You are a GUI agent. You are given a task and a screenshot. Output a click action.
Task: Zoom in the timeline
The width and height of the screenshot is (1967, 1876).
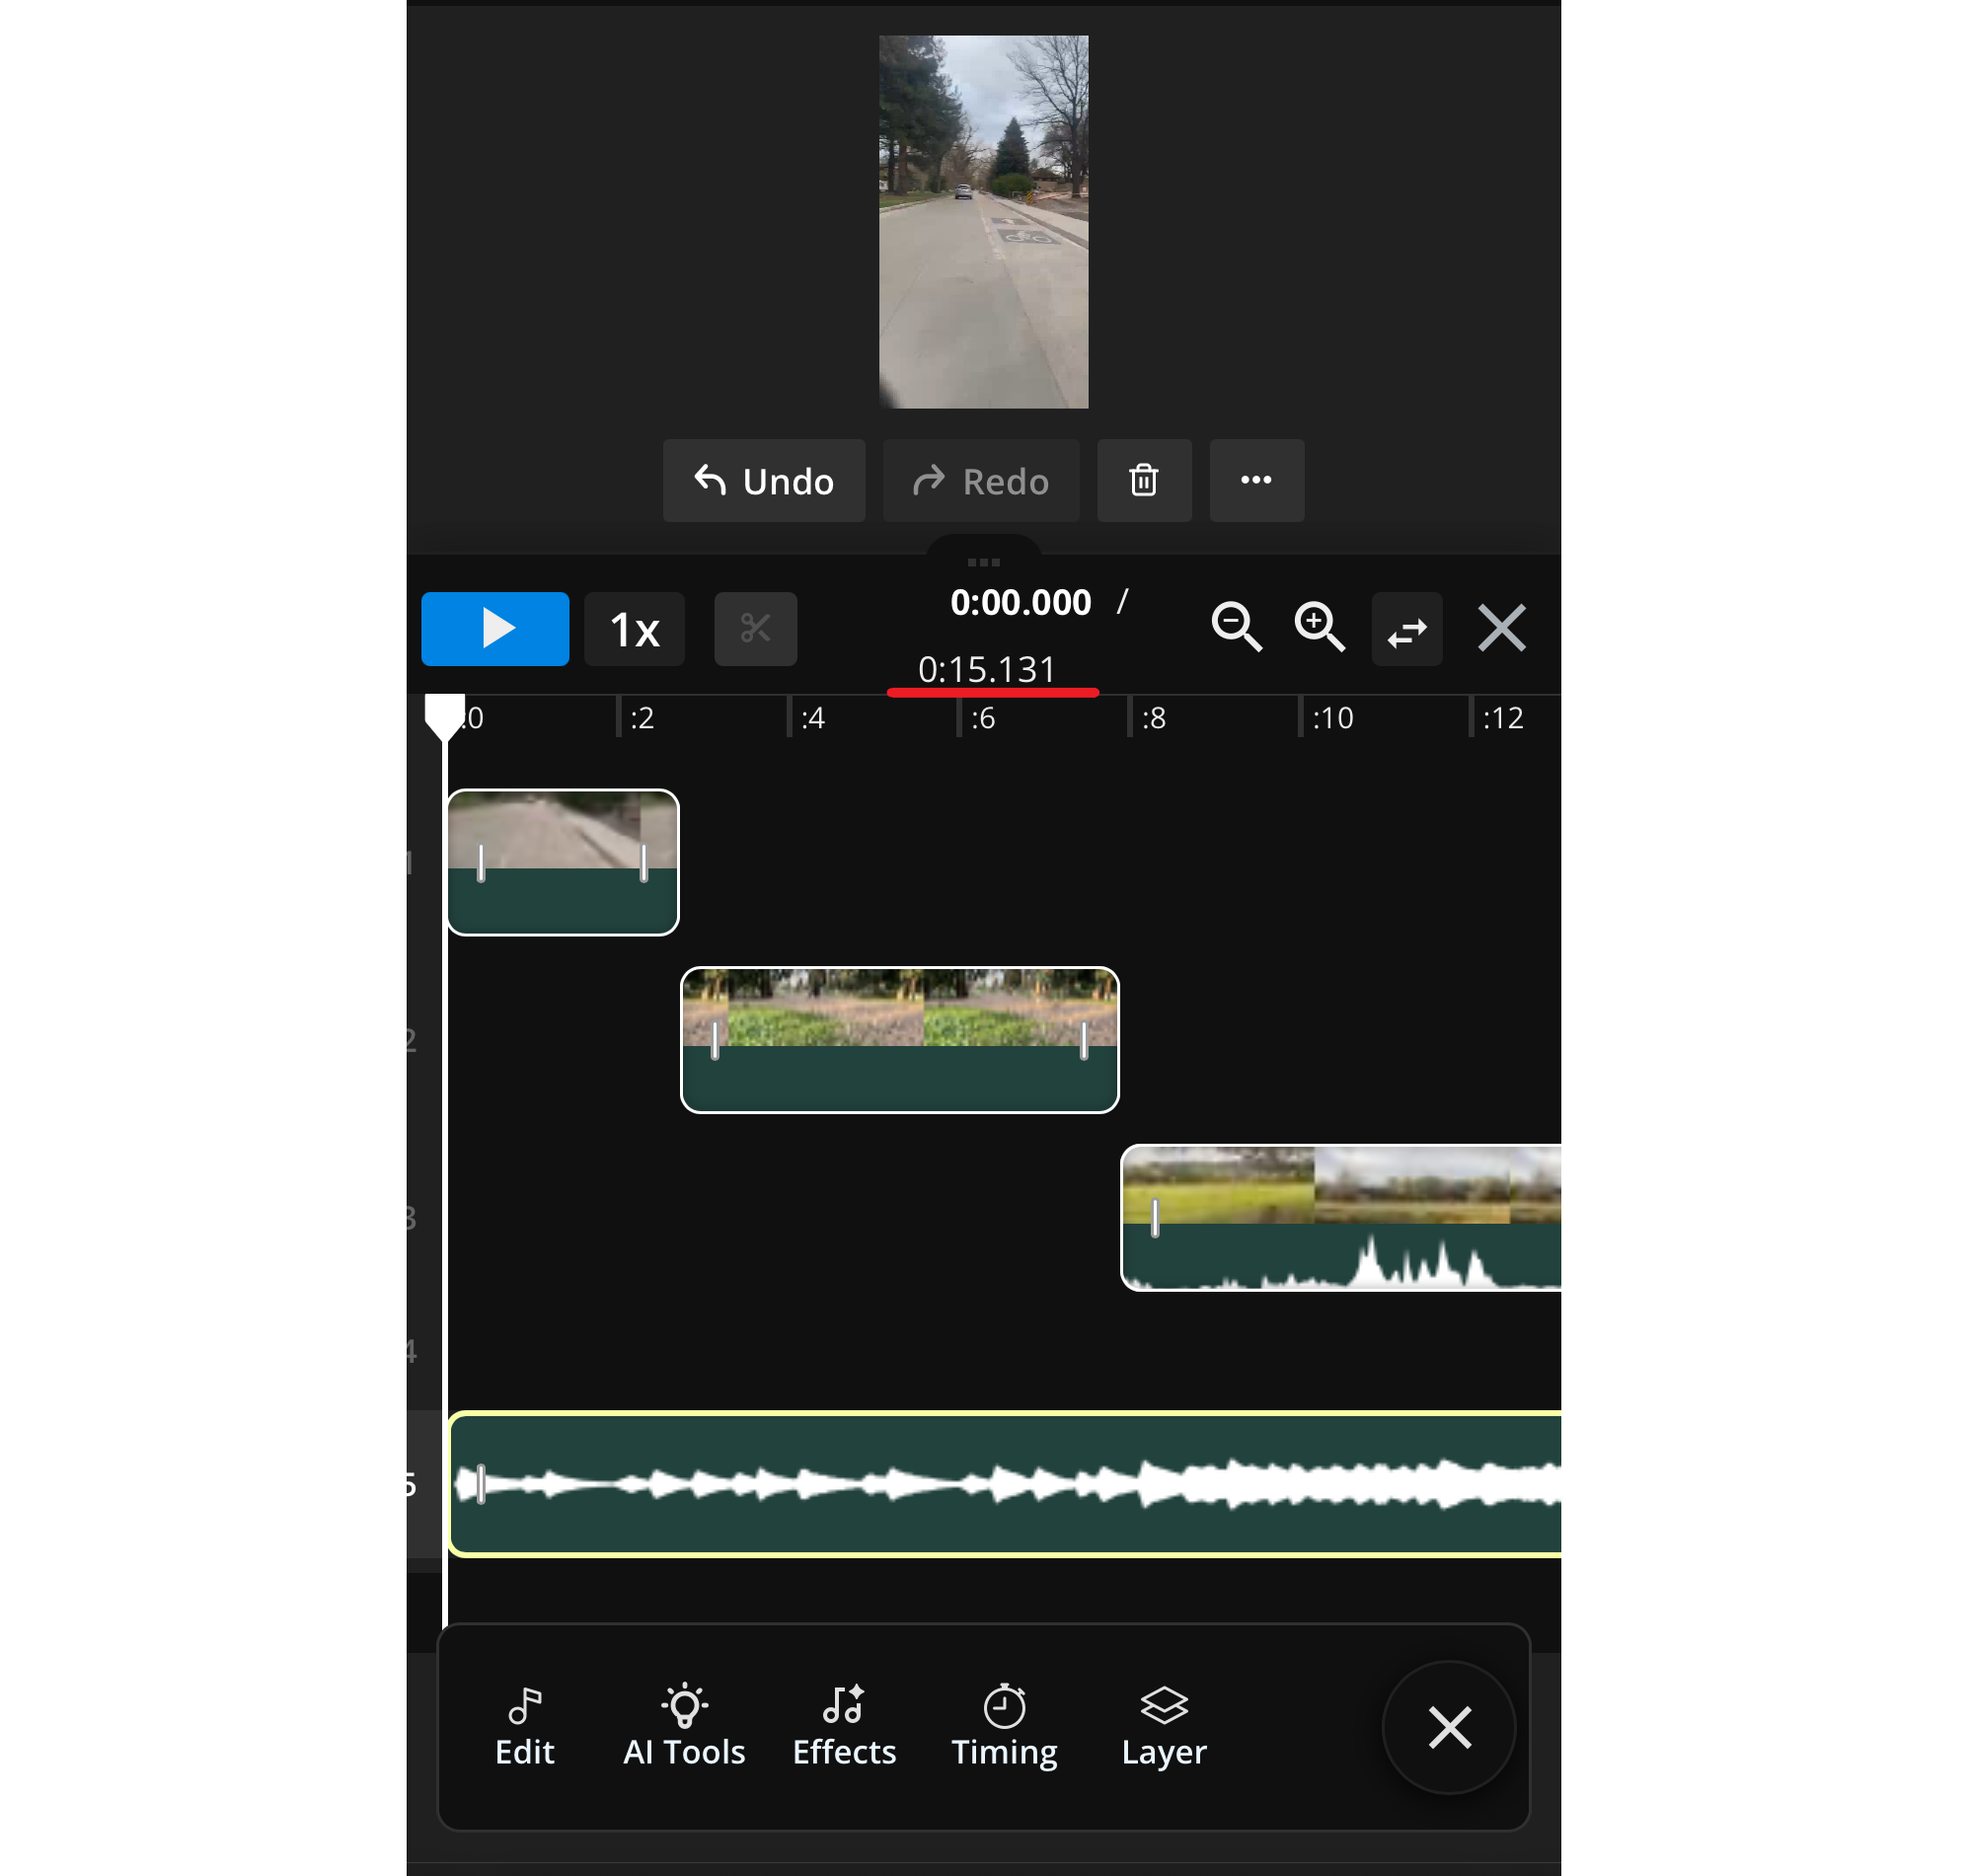click(x=1319, y=627)
